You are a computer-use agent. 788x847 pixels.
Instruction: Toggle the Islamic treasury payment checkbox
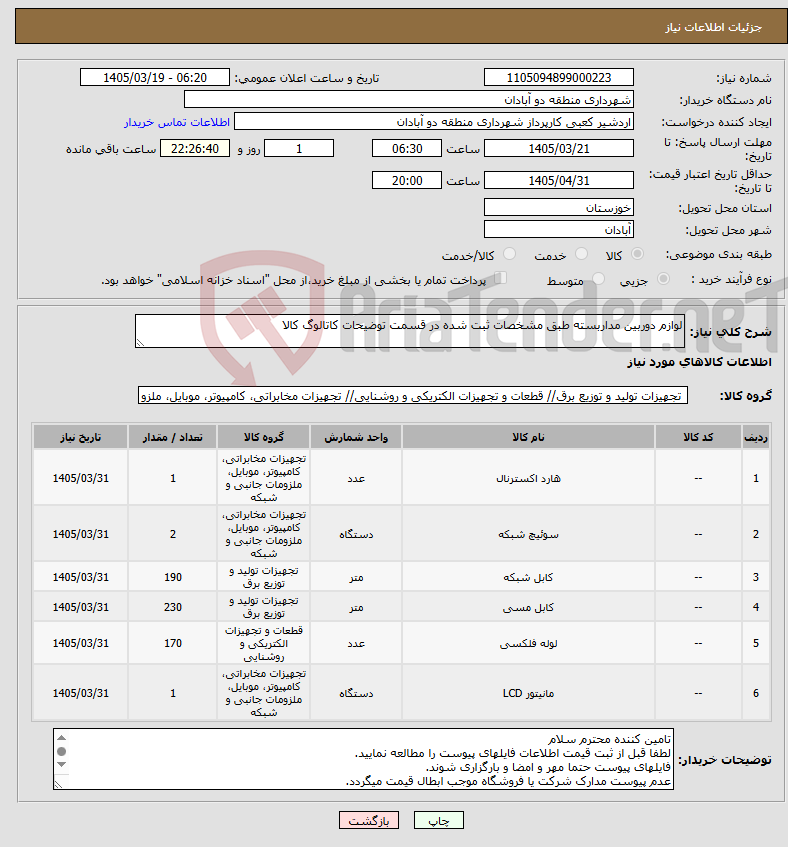501,278
